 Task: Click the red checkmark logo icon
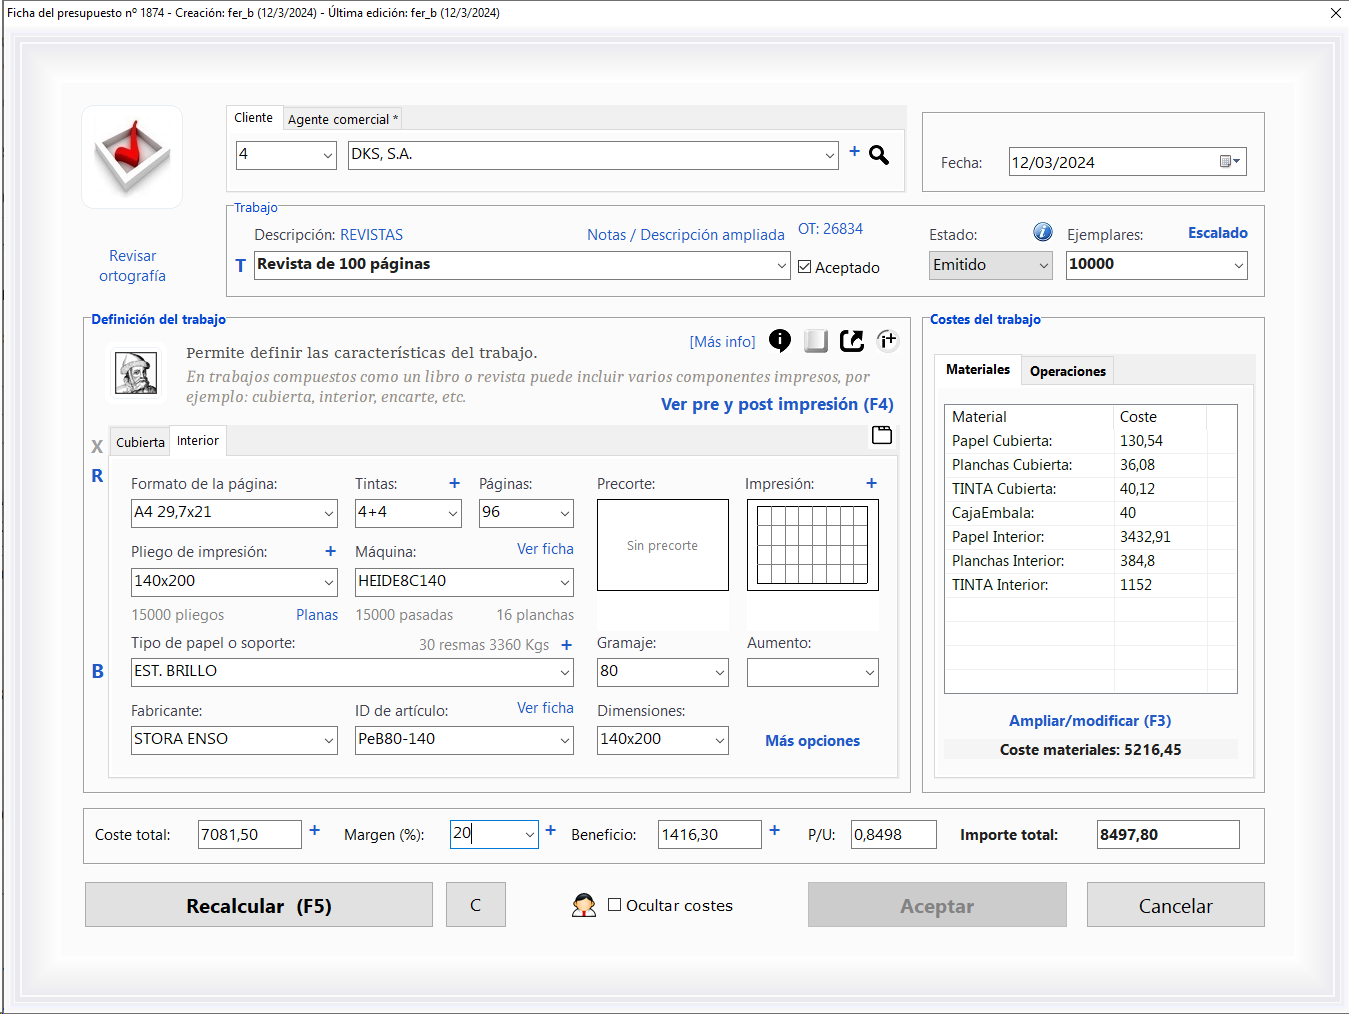tap(132, 157)
